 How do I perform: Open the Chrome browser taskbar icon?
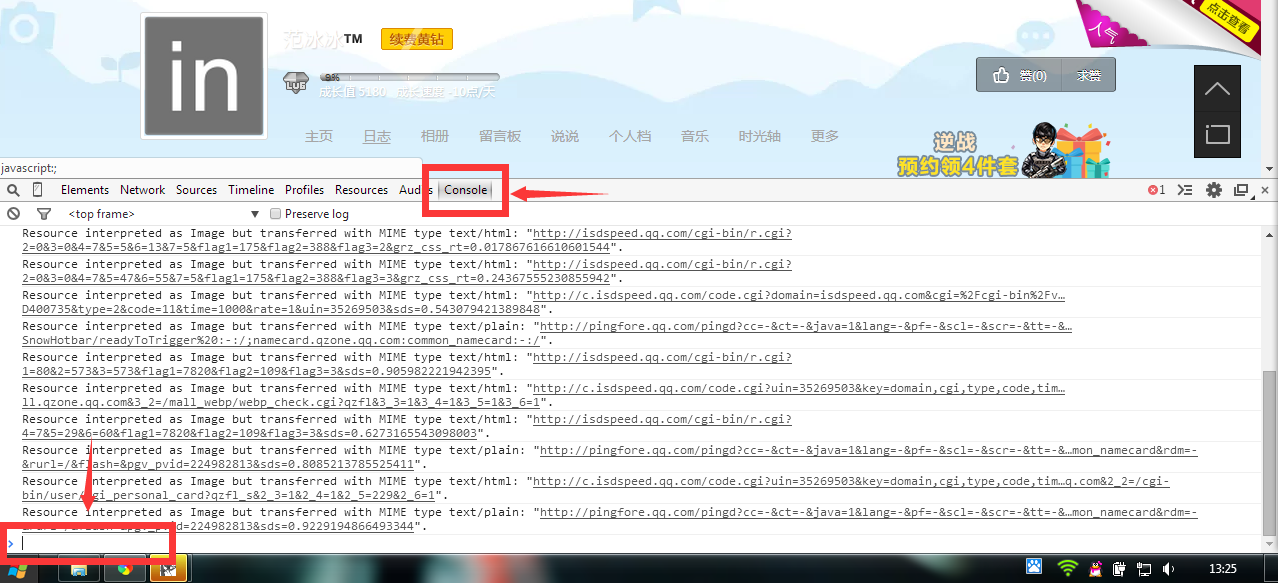click(x=124, y=569)
